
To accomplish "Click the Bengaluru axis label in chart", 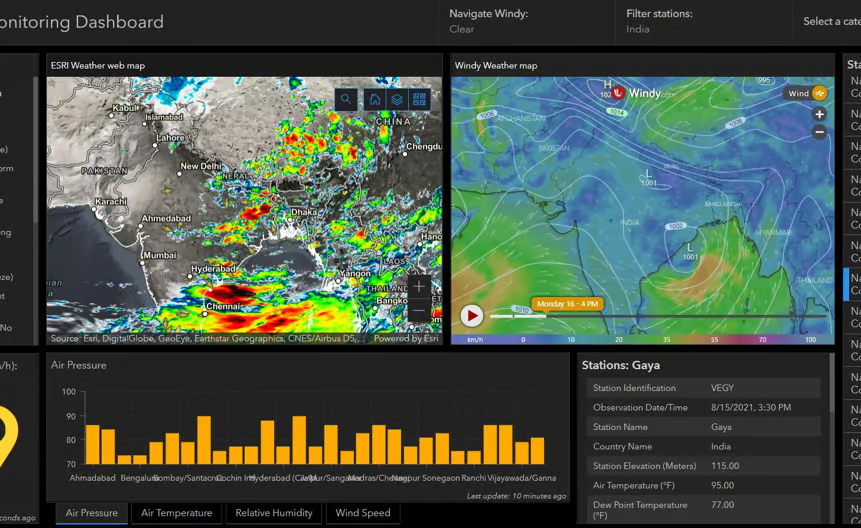I will click(139, 478).
